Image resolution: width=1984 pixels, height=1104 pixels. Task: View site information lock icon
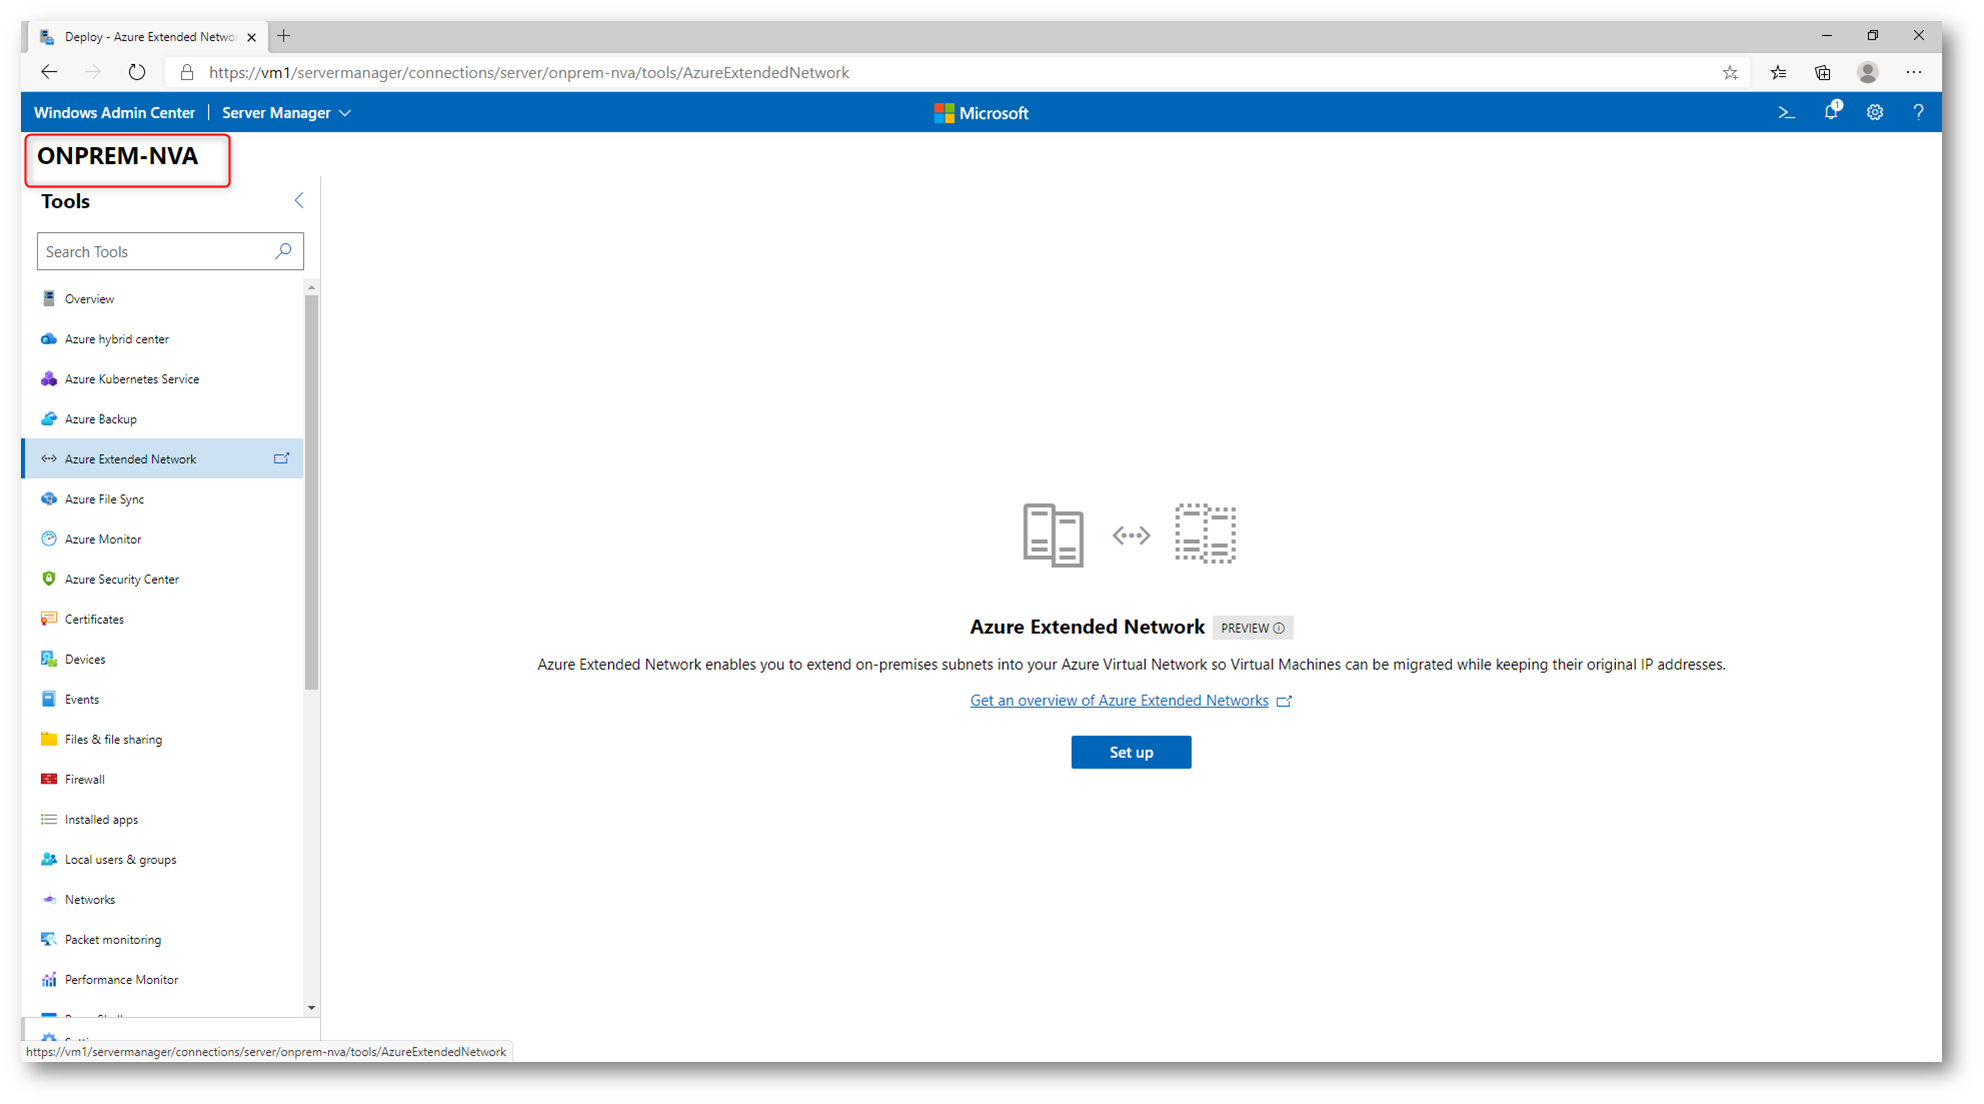(x=187, y=72)
